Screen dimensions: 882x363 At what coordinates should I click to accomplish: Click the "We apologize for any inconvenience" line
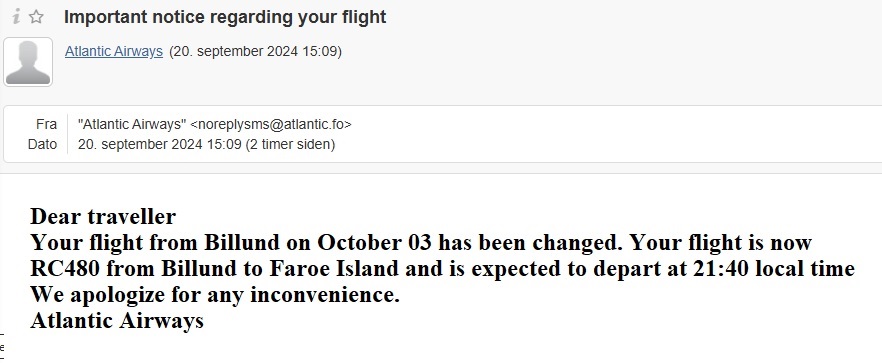point(215,295)
